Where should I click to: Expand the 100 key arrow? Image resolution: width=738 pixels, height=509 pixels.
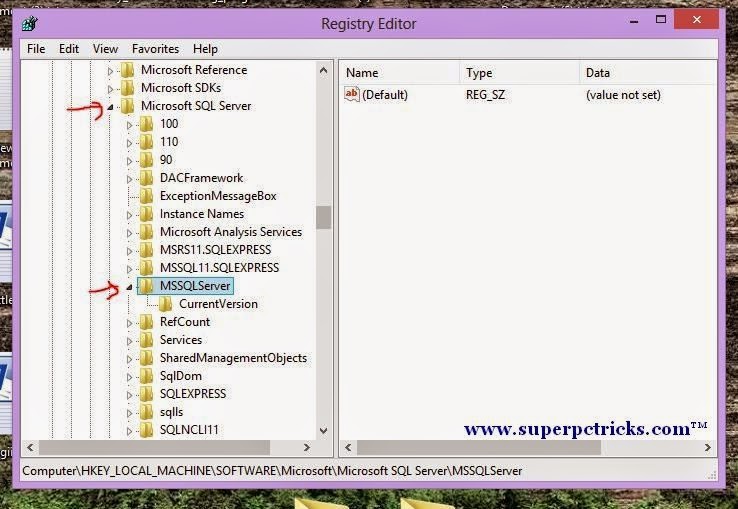[x=129, y=125]
